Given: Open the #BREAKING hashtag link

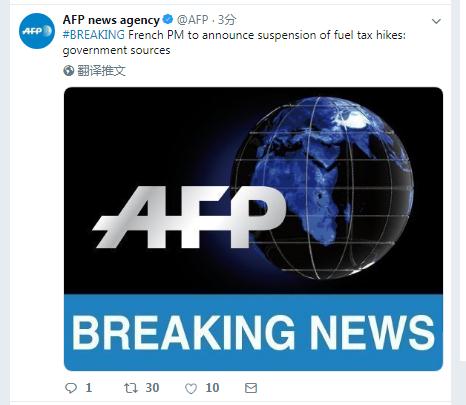Looking at the screenshot, I should [94, 35].
